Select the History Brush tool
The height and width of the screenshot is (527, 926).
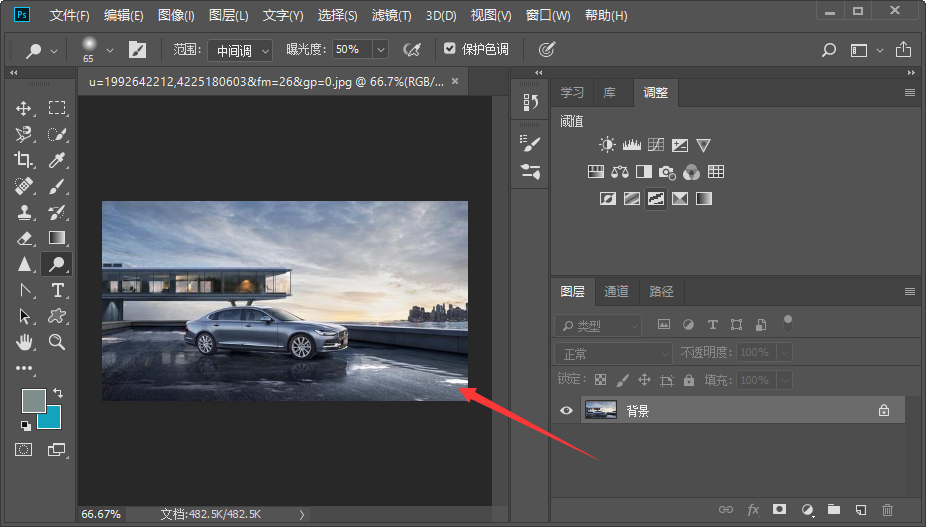57,212
